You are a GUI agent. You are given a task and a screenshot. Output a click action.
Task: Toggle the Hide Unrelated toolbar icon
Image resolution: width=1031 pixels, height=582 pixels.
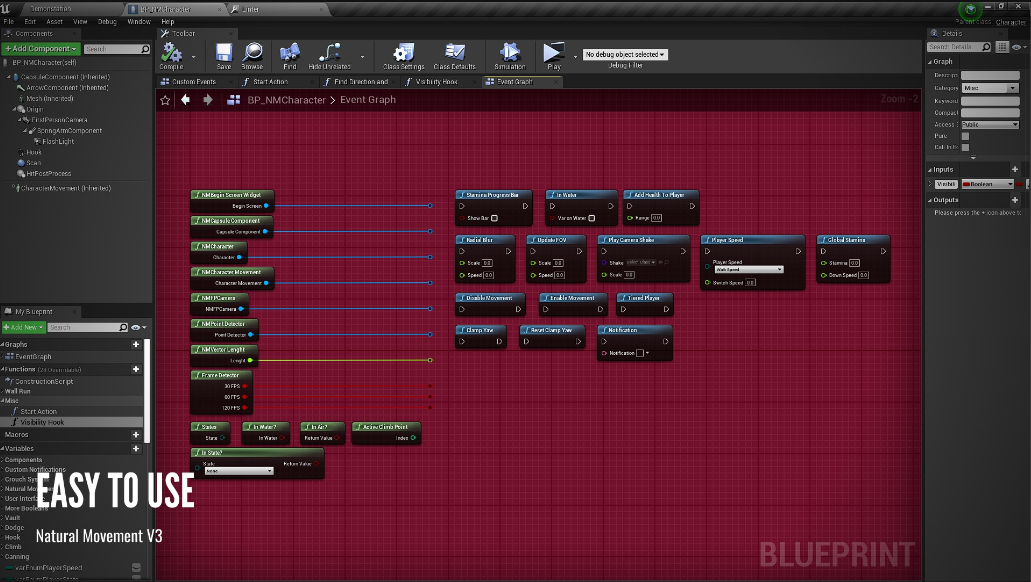[329, 53]
